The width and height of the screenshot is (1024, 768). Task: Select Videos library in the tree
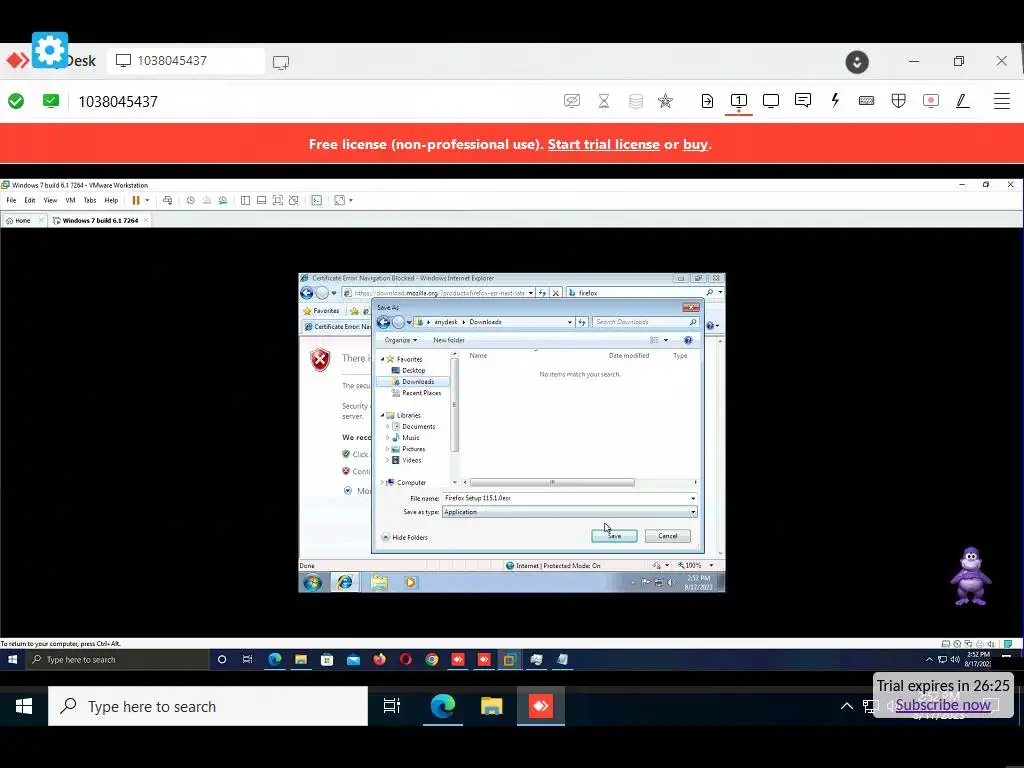point(407,460)
